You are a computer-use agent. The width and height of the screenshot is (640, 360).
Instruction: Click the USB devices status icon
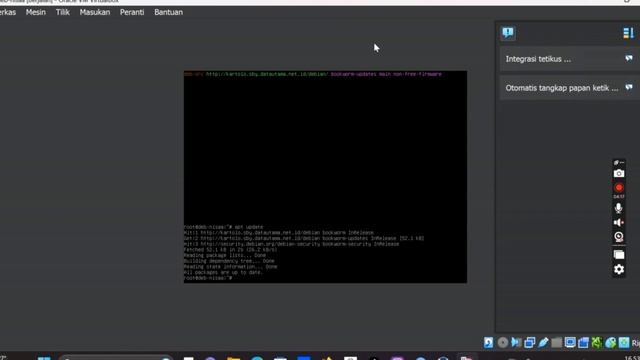coord(543,343)
